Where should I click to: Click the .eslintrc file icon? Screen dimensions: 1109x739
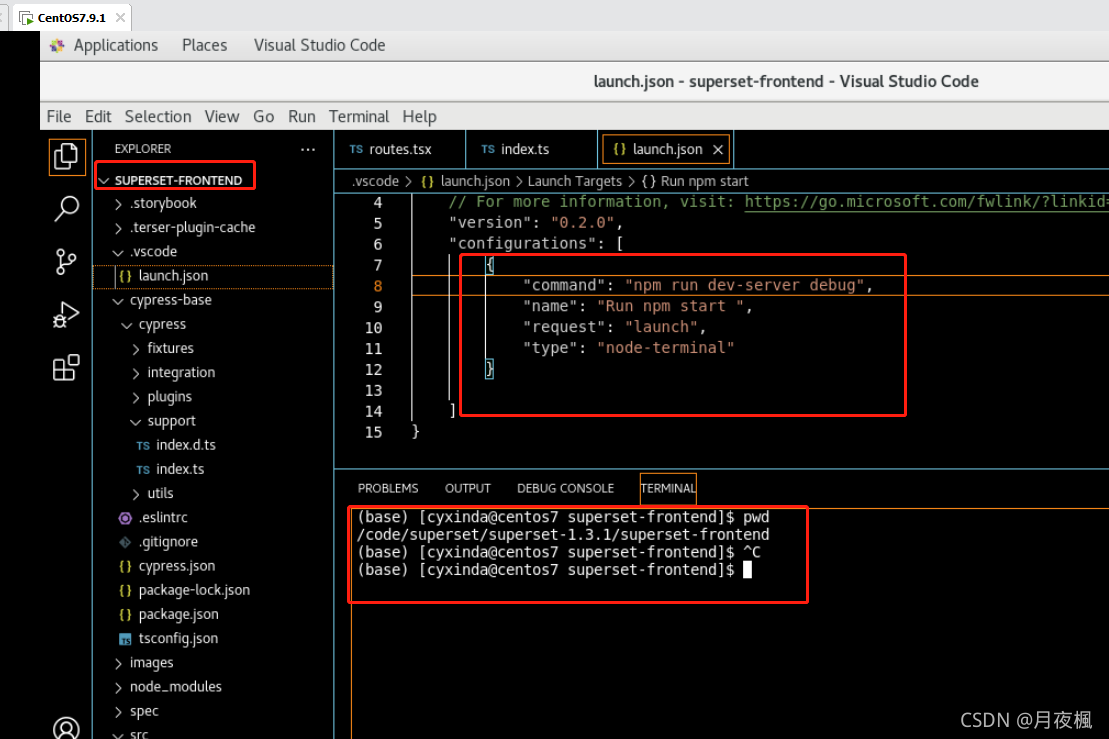tap(125, 518)
